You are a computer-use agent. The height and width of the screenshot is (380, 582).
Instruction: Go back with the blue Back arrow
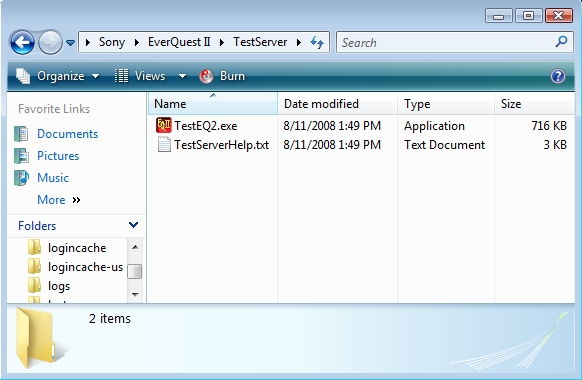pyautogui.click(x=22, y=42)
